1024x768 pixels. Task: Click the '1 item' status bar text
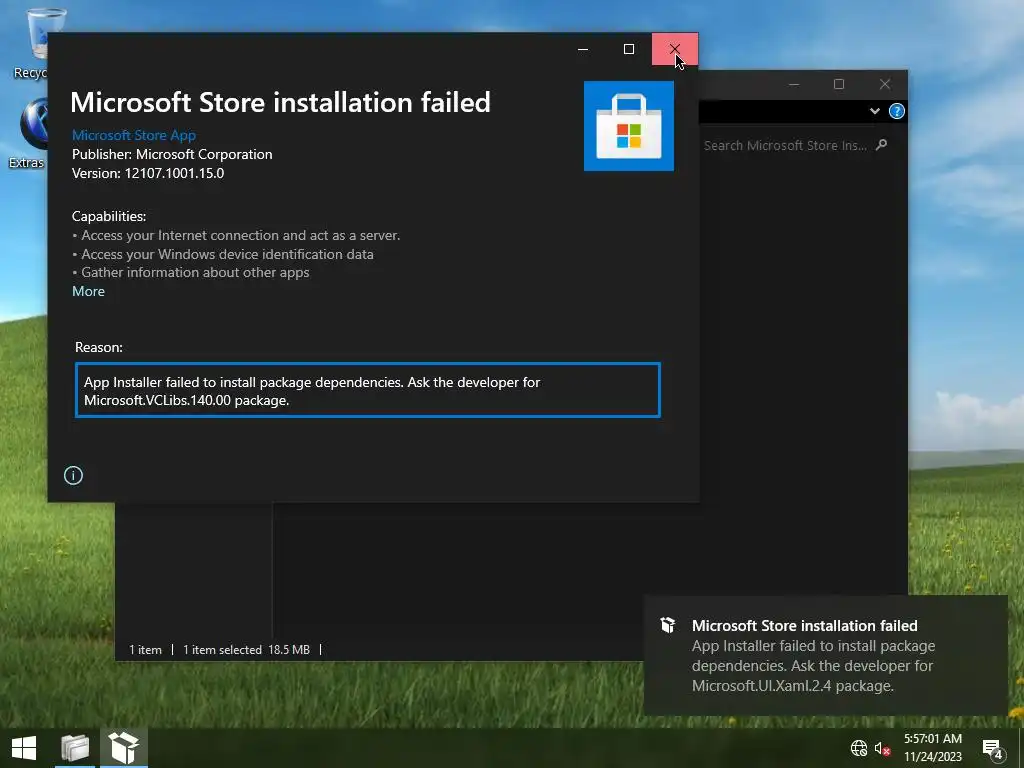coord(145,650)
